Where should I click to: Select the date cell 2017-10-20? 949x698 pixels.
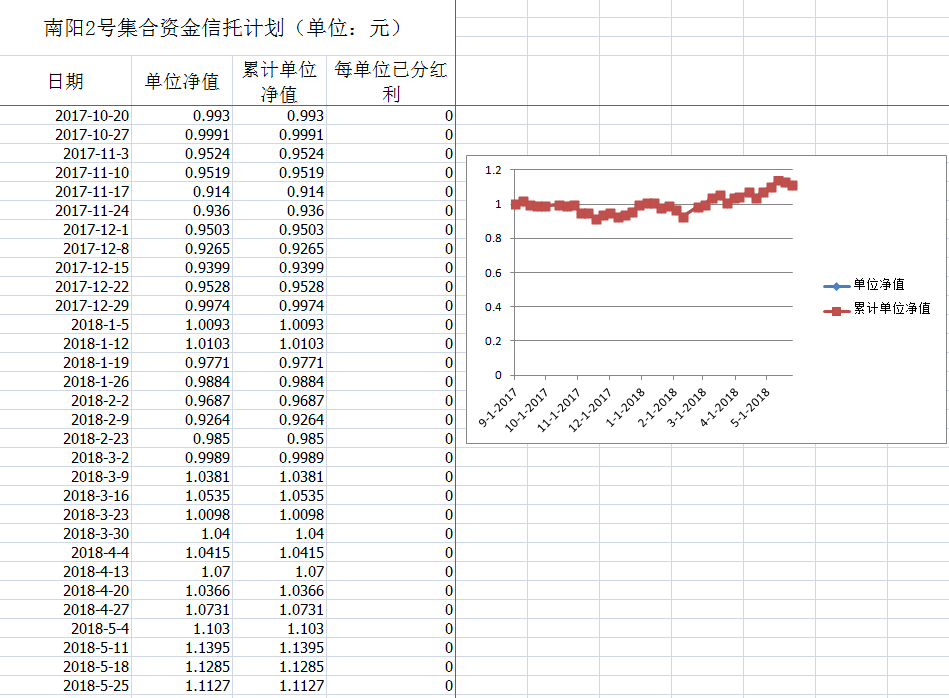click(x=92, y=116)
